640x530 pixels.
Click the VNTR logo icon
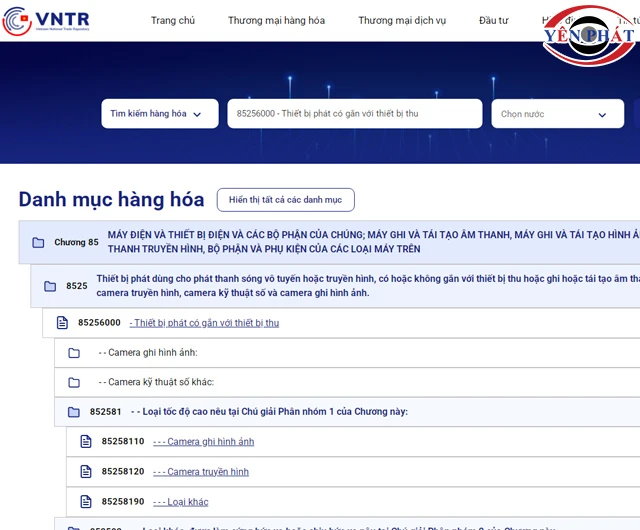(17, 21)
